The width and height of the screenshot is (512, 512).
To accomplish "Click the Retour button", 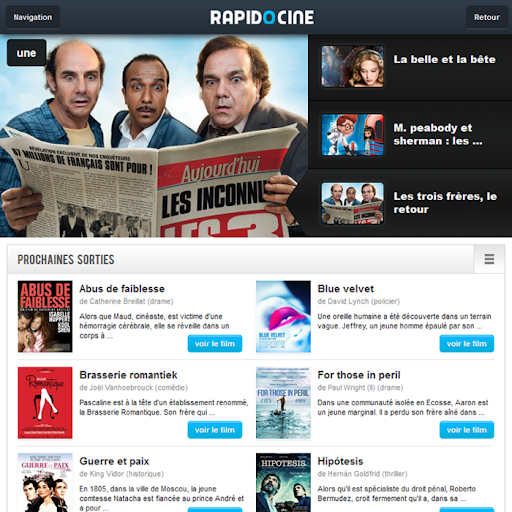I will [487, 17].
